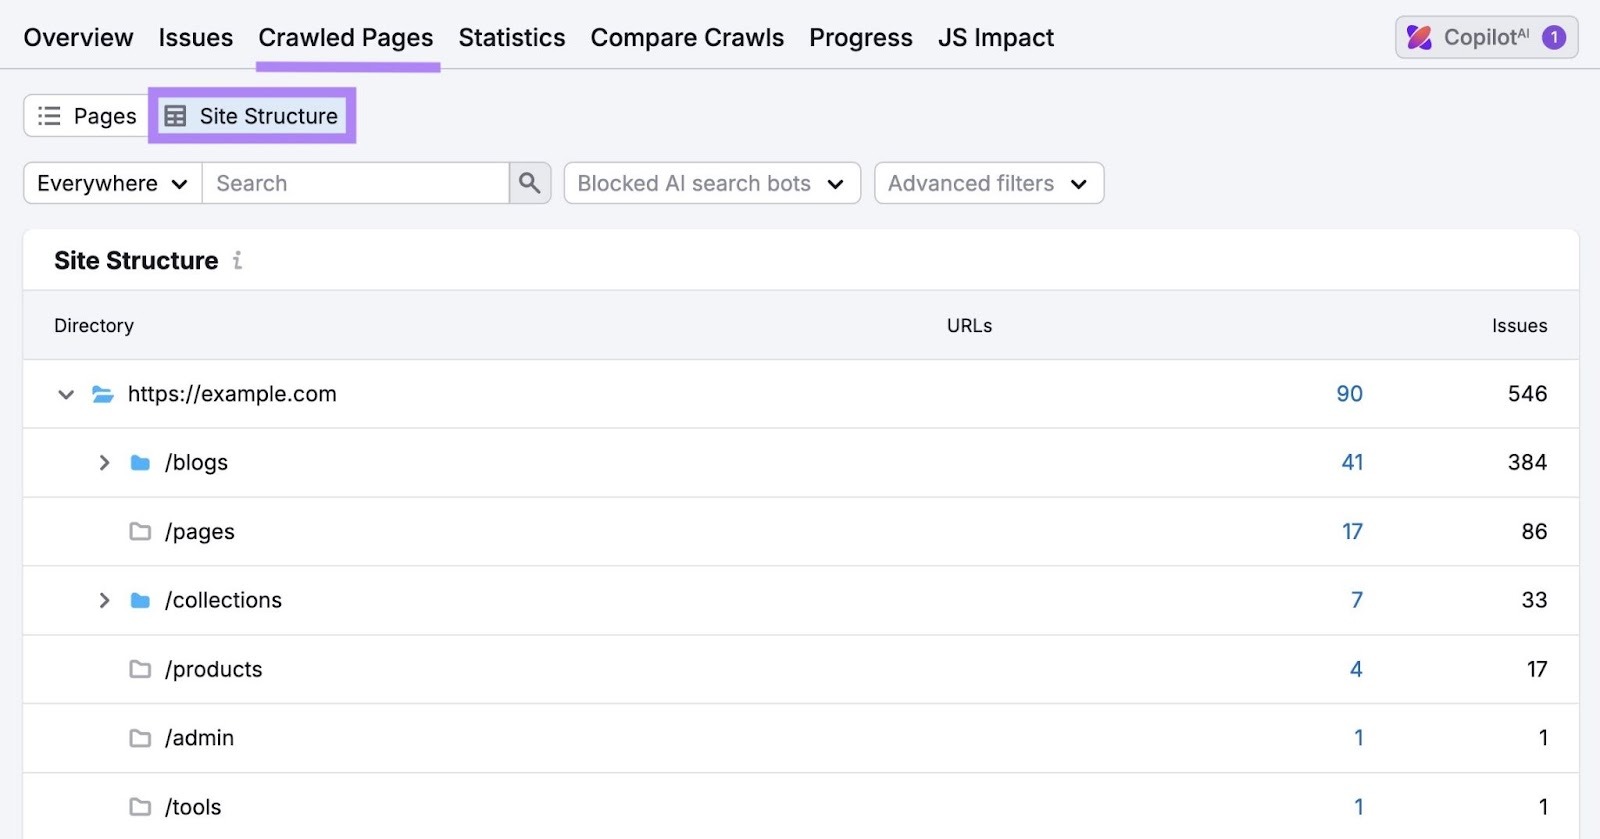Image resolution: width=1600 pixels, height=839 pixels.
Task: Expand the /blogs directory
Action: coord(103,462)
